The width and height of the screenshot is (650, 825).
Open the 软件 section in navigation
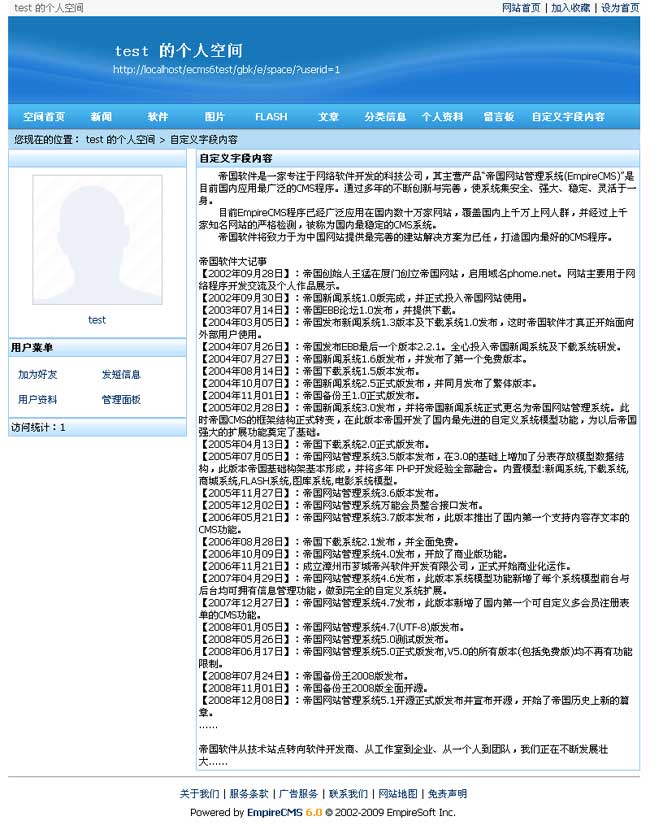coord(158,117)
